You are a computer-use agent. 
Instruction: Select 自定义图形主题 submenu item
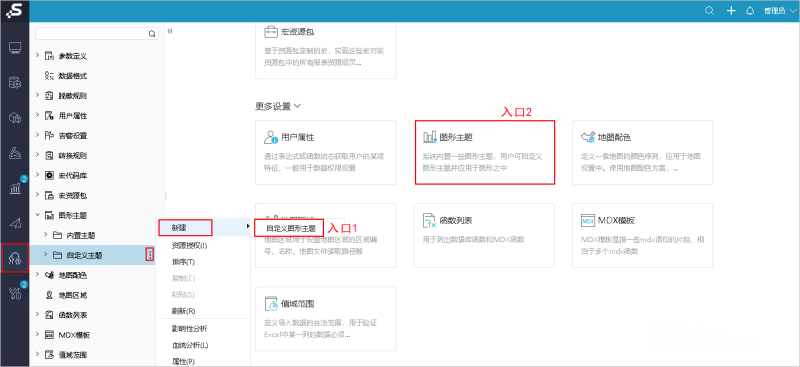pos(289,228)
